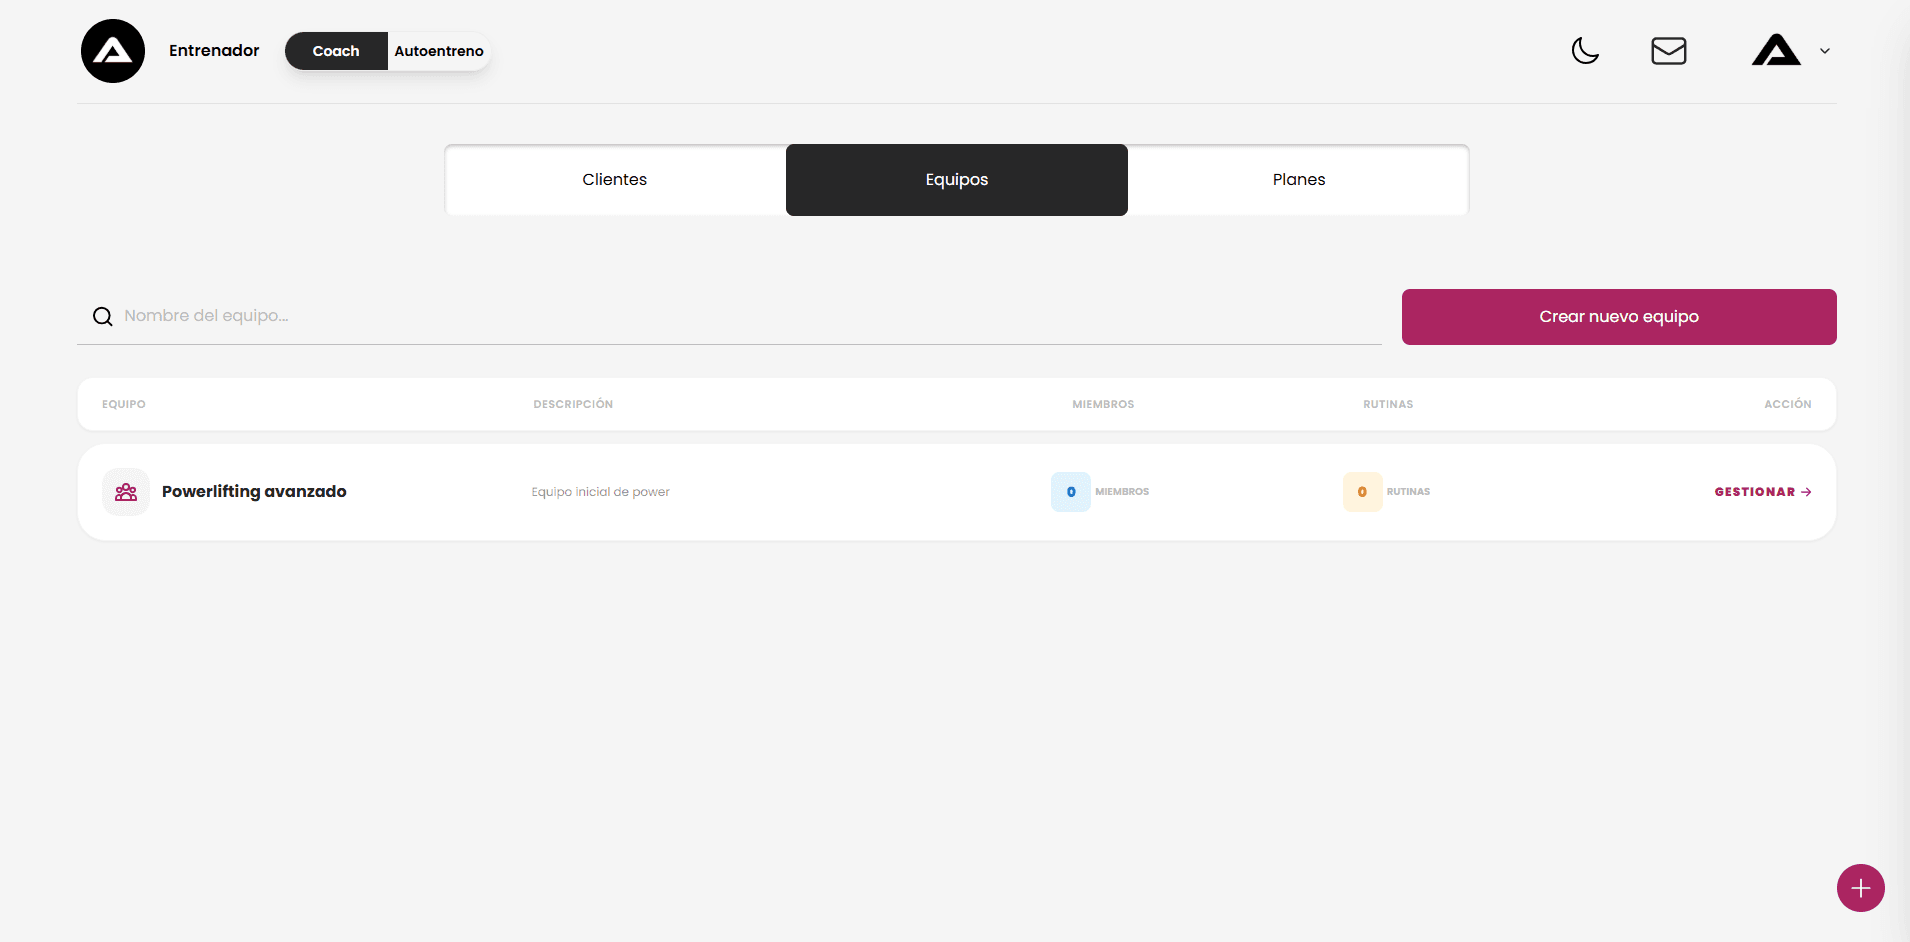Viewport: 1910px width, 942px height.
Task: Select the Equipos tab
Action: [x=956, y=180]
